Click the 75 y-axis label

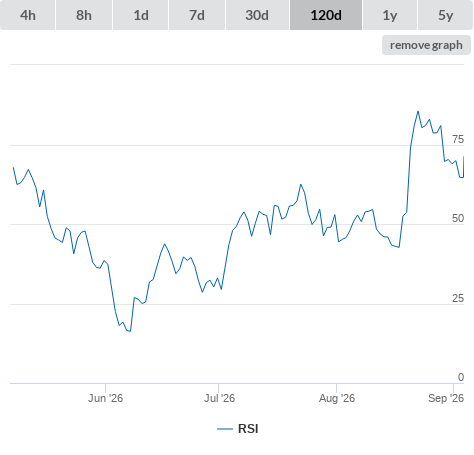[458, 139]
